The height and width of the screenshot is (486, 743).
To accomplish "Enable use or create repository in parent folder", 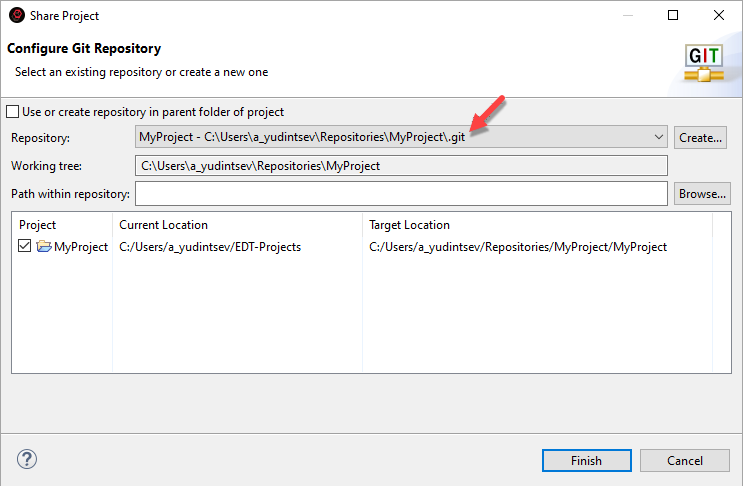I will click(x=13, y=112).
